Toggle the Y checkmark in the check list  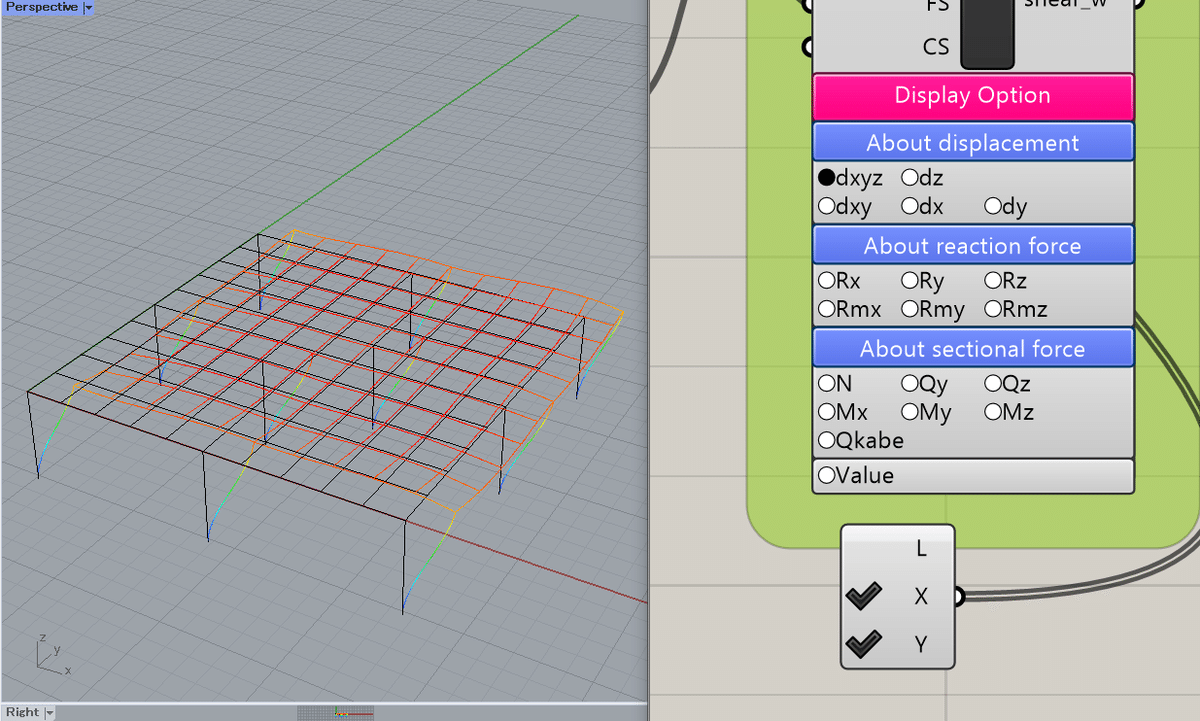(x=863, y=645)
